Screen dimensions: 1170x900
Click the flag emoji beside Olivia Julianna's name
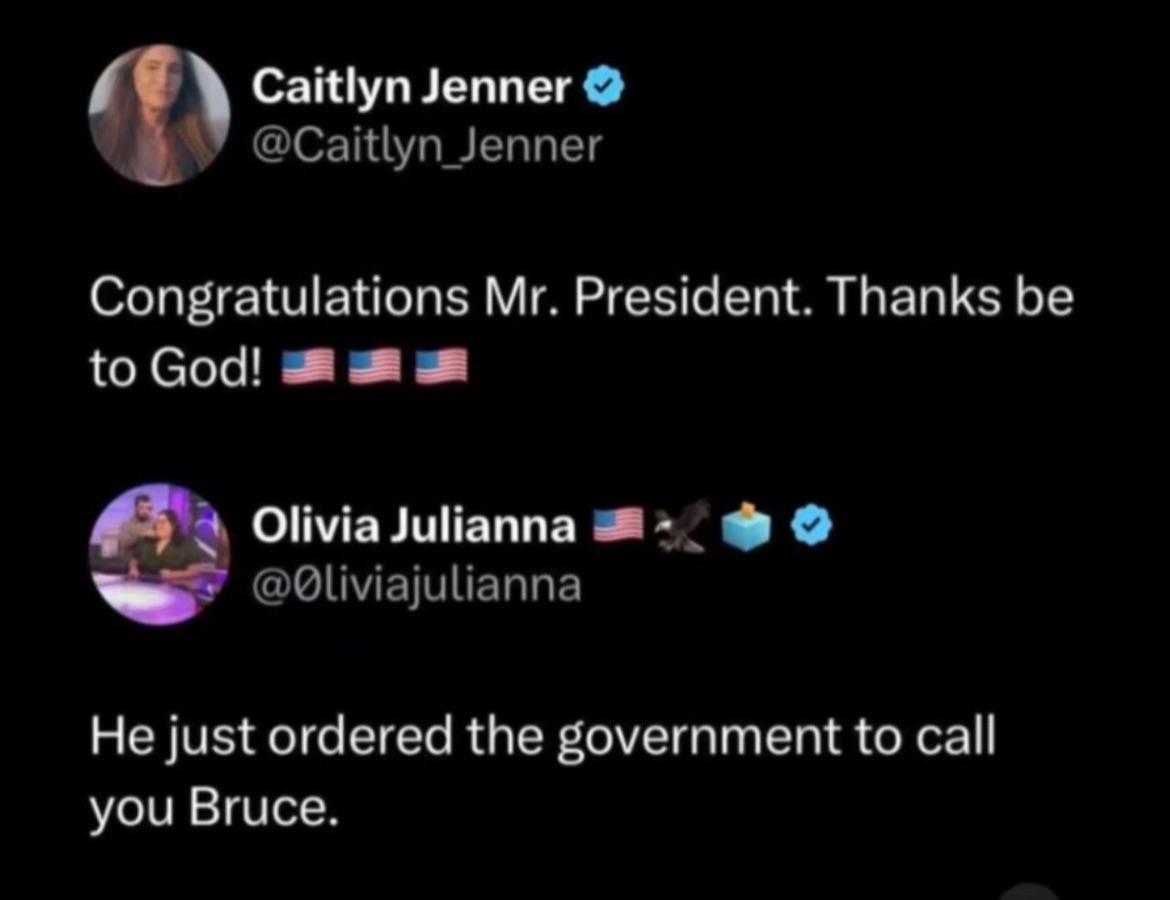click(x=618, y=524)
